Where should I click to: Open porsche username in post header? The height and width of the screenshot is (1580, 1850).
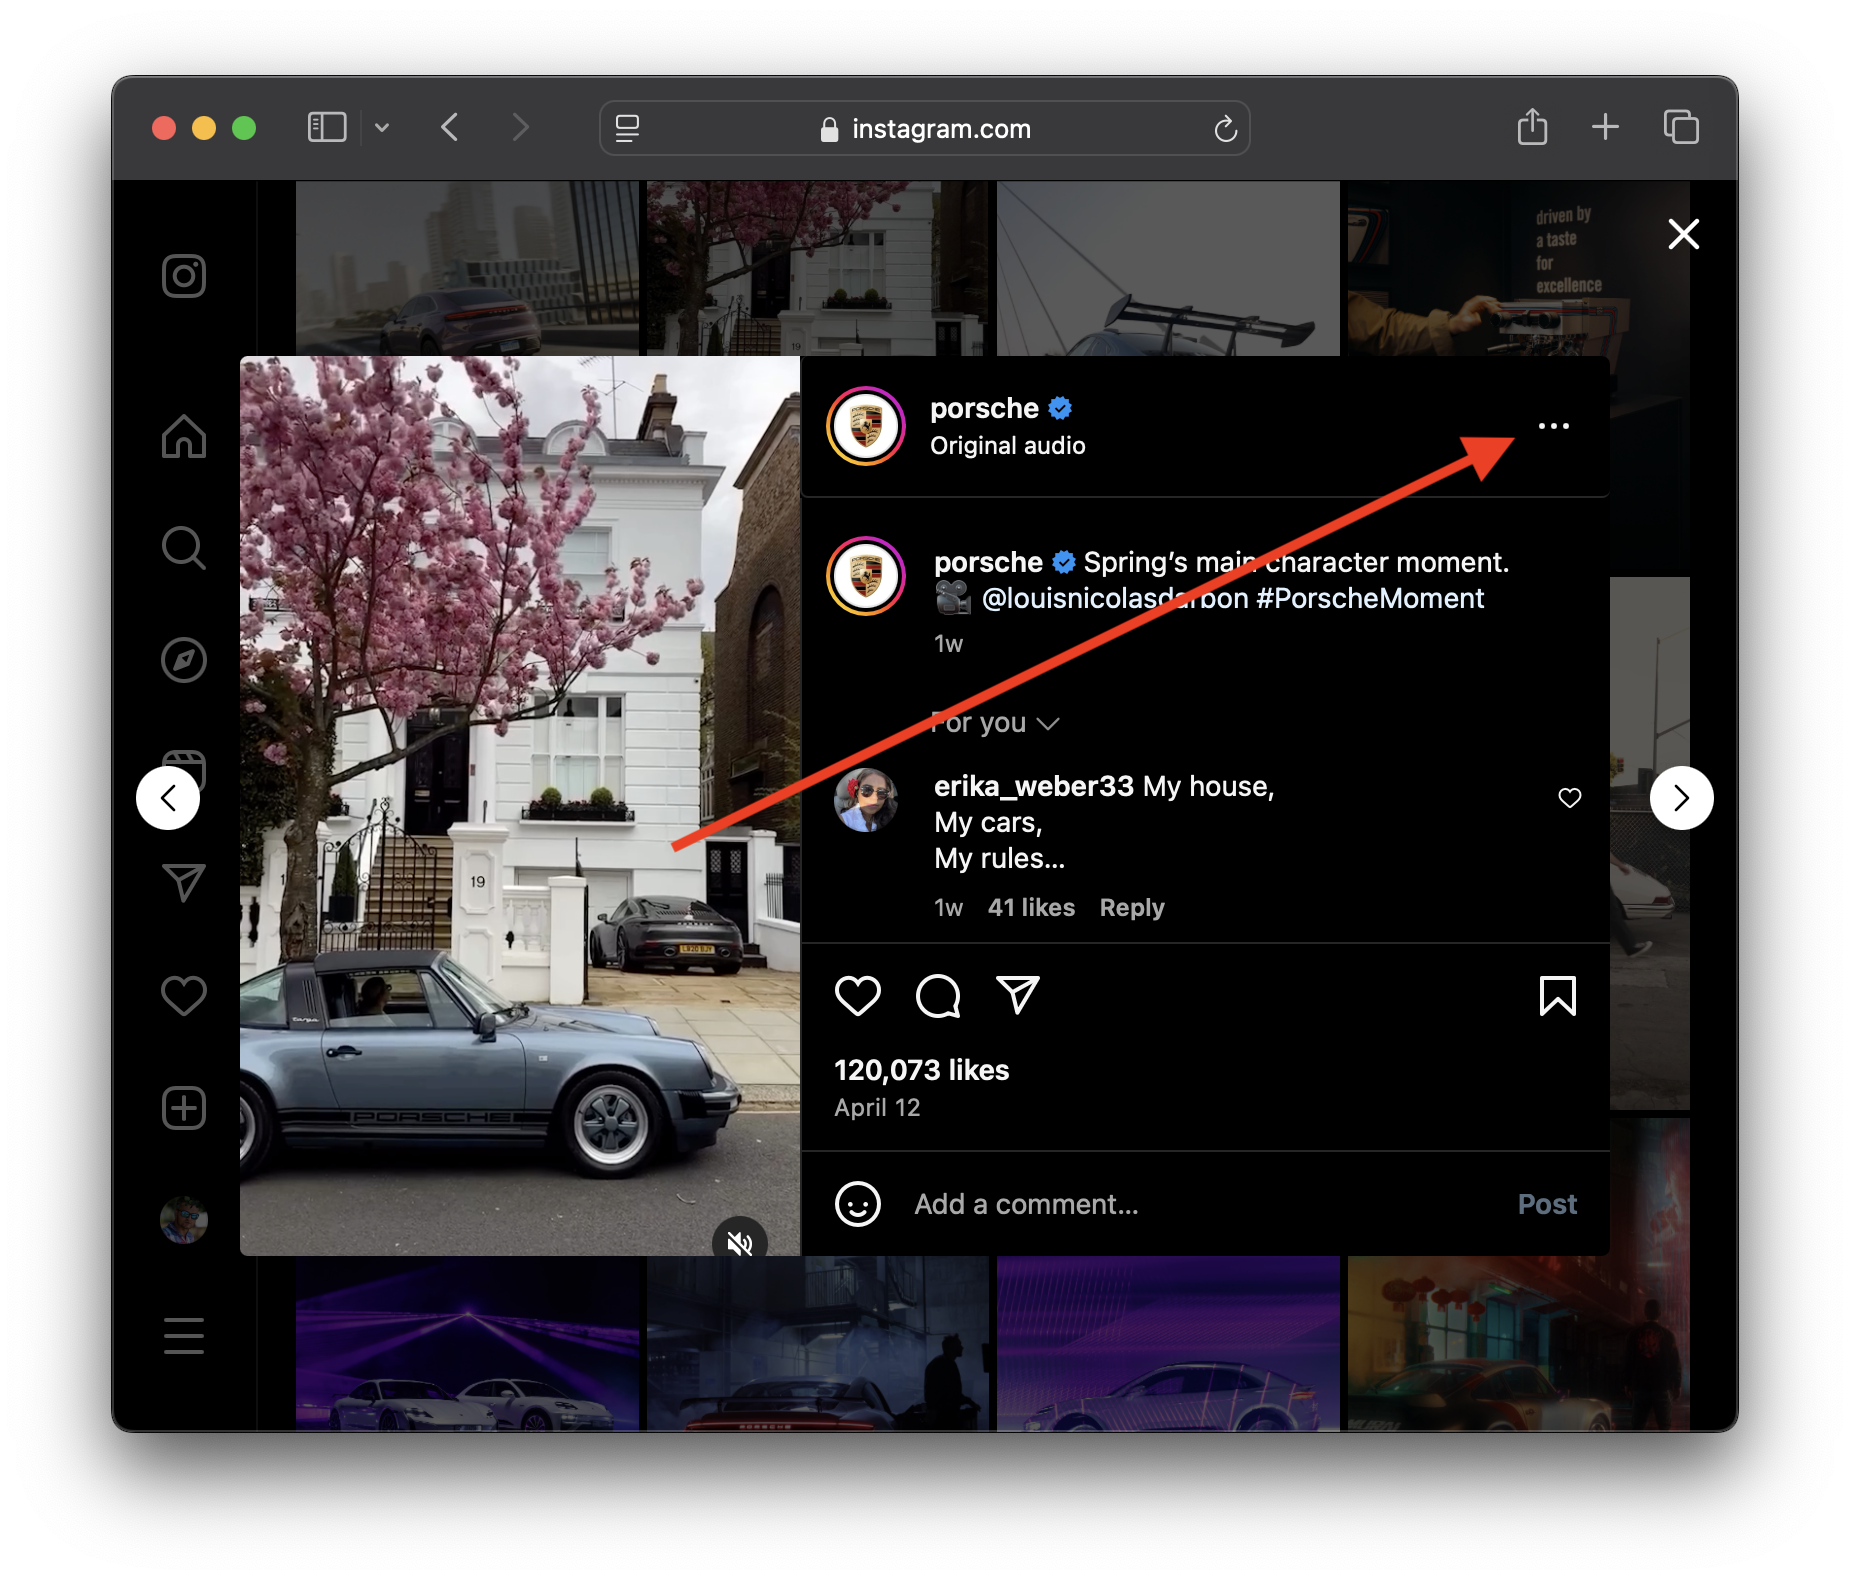pos(984,408)
